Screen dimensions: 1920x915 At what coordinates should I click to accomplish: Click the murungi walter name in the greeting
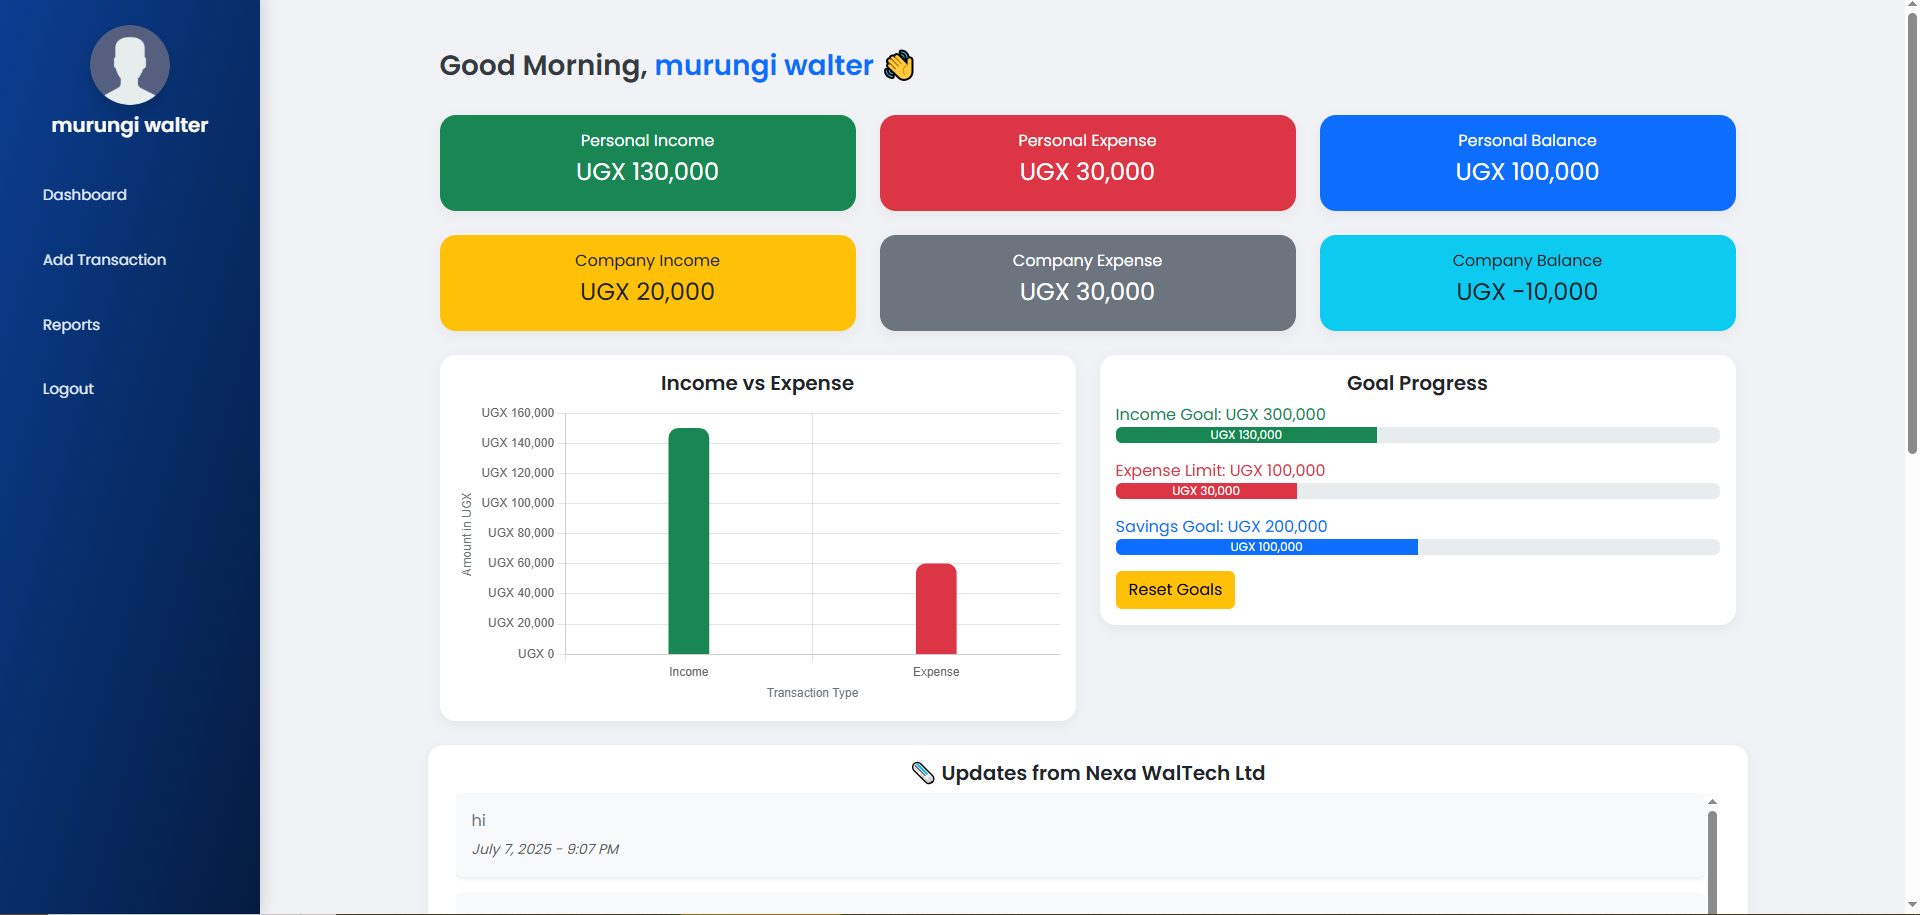(763, 65)
